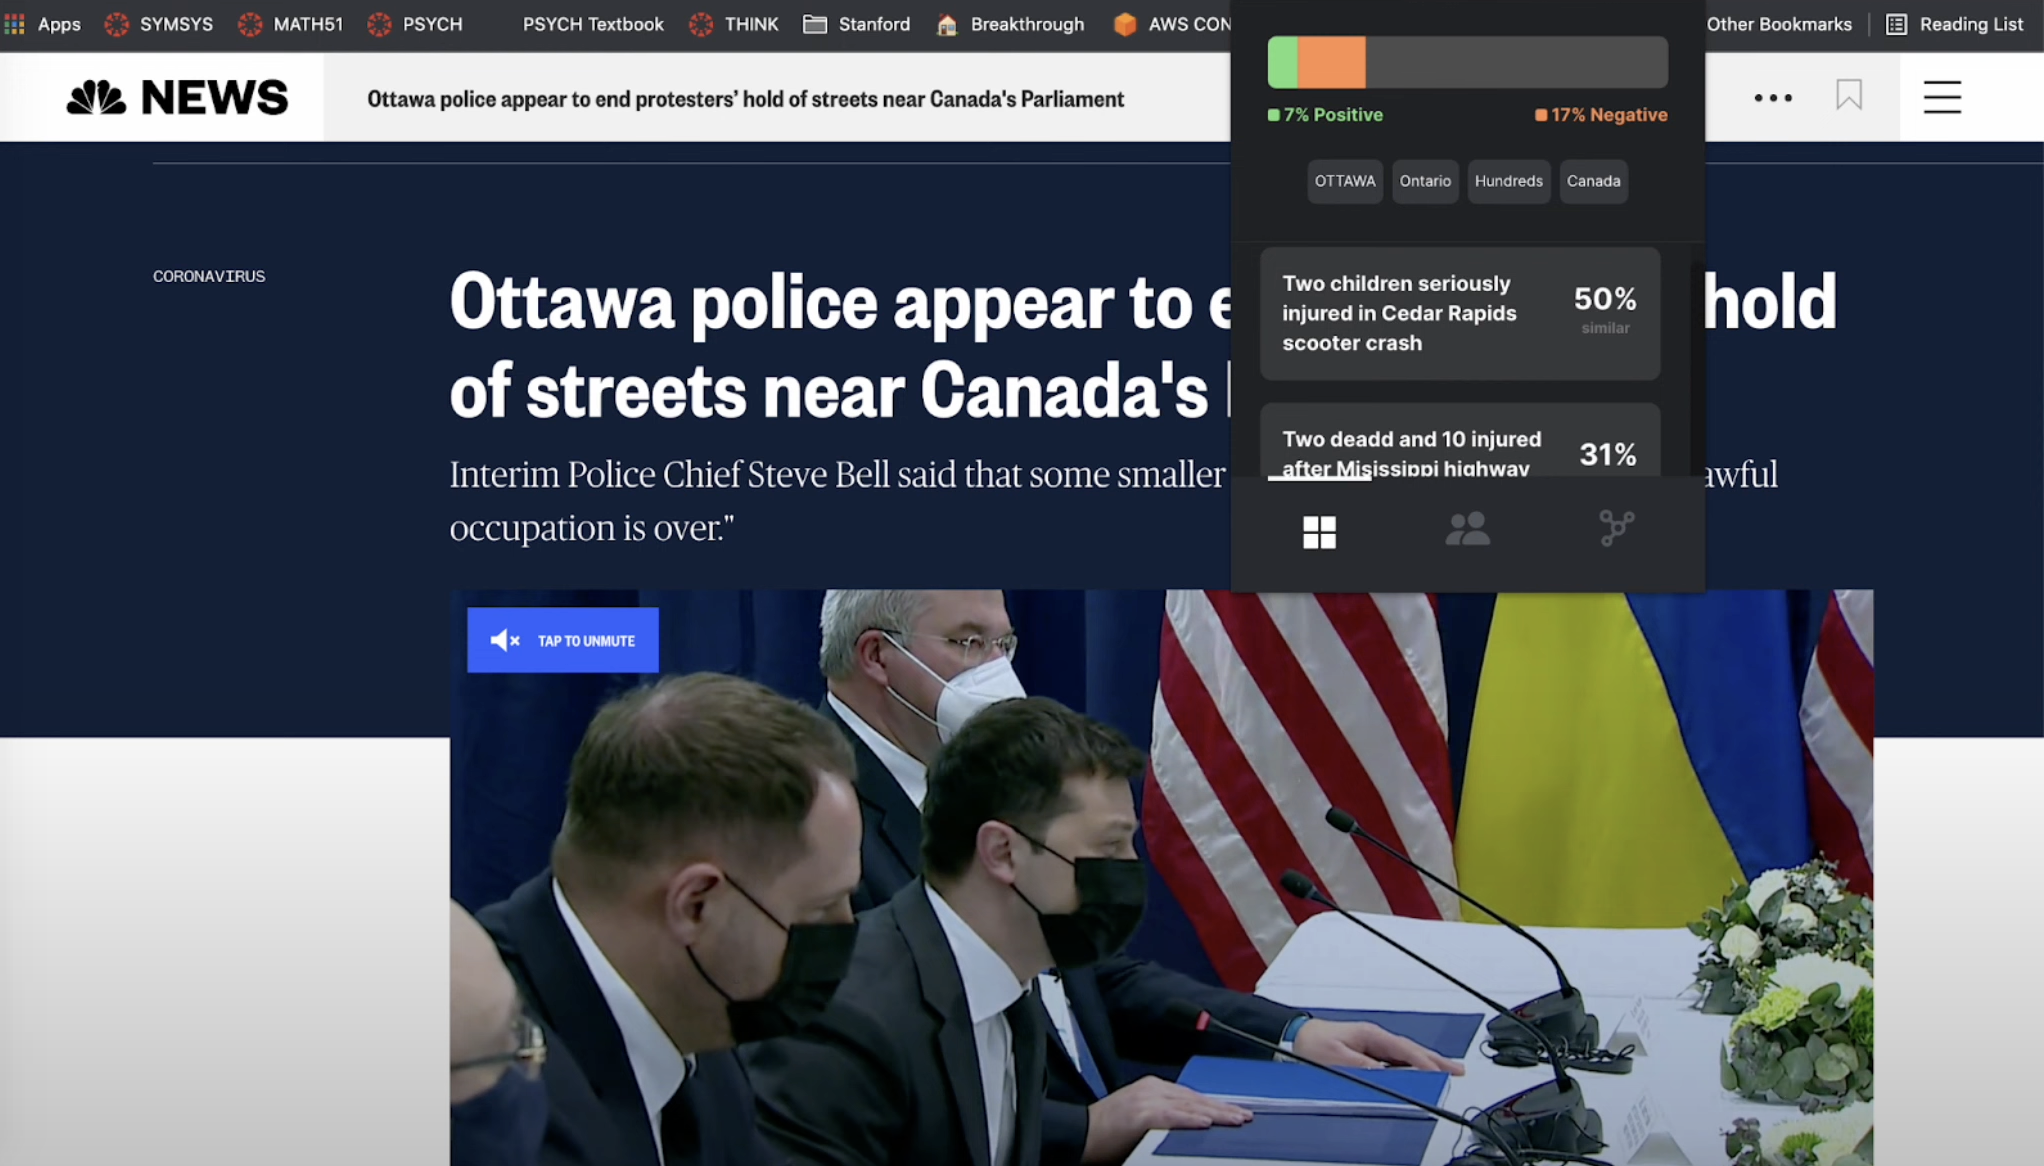The width and height of the screenshot is (2044, 1166).
Task: Click the '50%' similarity value
Action: 1605,298
